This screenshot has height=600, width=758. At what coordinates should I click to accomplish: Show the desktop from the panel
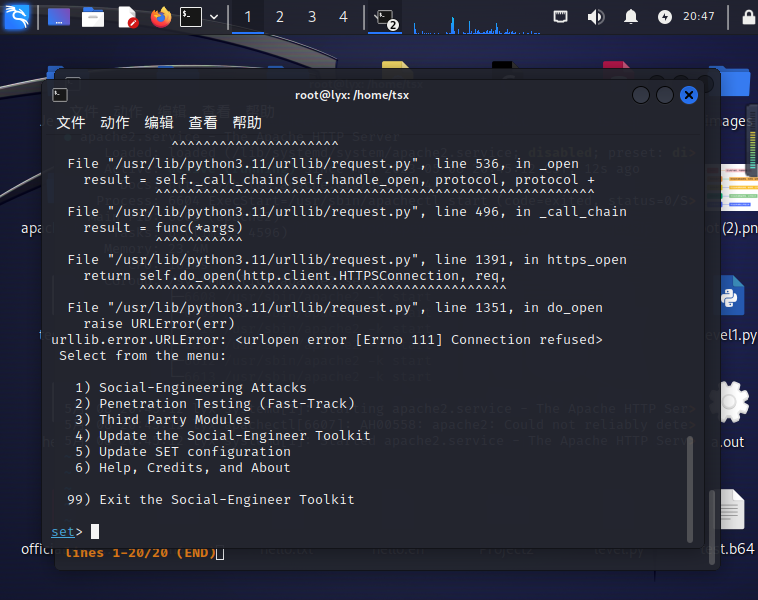[59, 17]
